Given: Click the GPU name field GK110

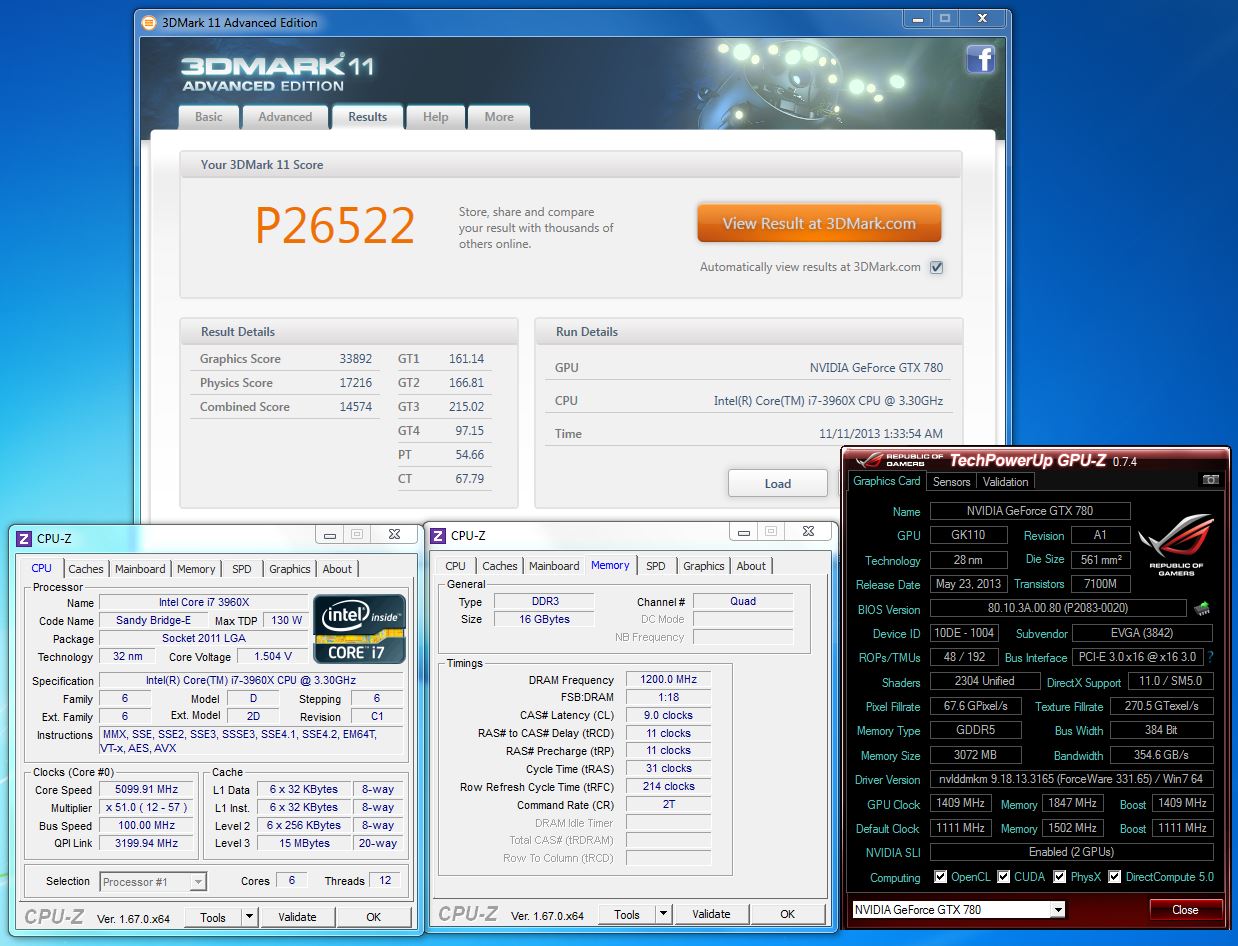Looking at the screenshot, I should 969,535.
